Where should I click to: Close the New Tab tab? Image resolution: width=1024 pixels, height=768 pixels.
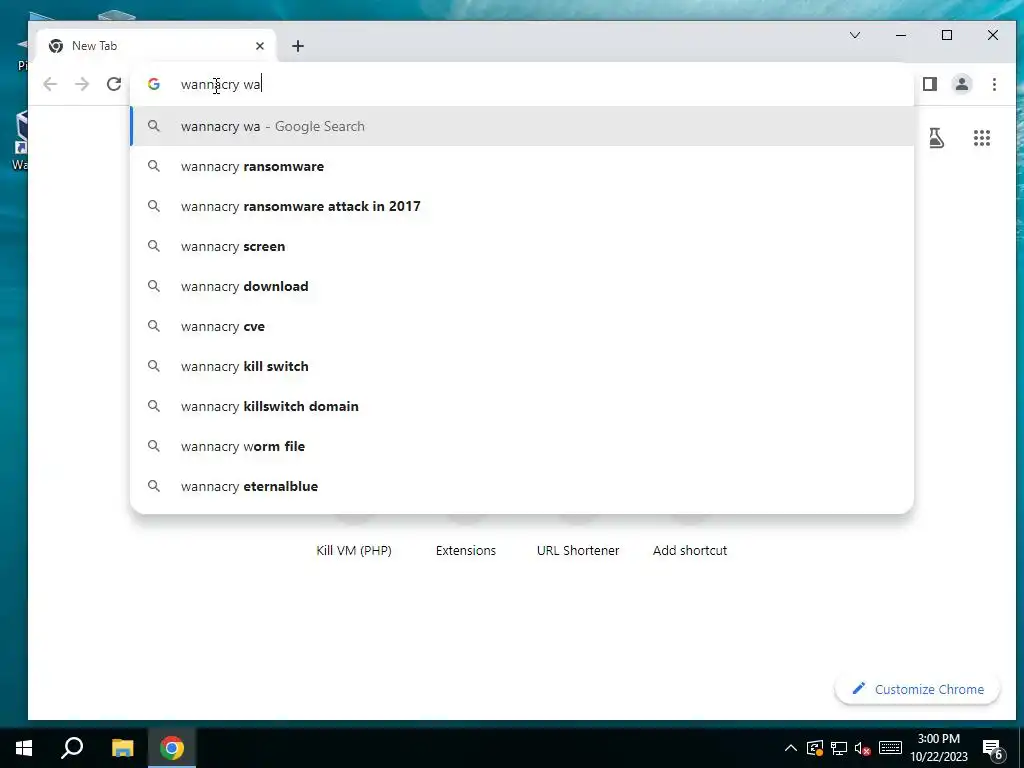pos(260,46)
